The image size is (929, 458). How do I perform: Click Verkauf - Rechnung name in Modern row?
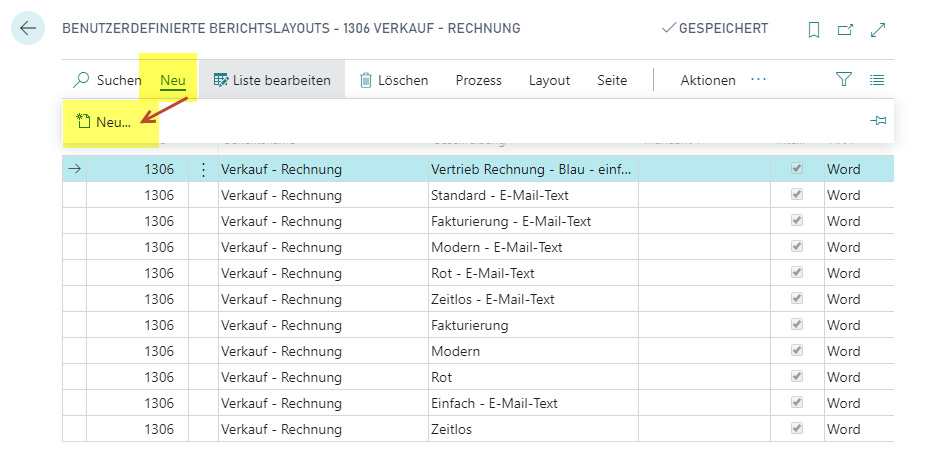click(281, 351)
